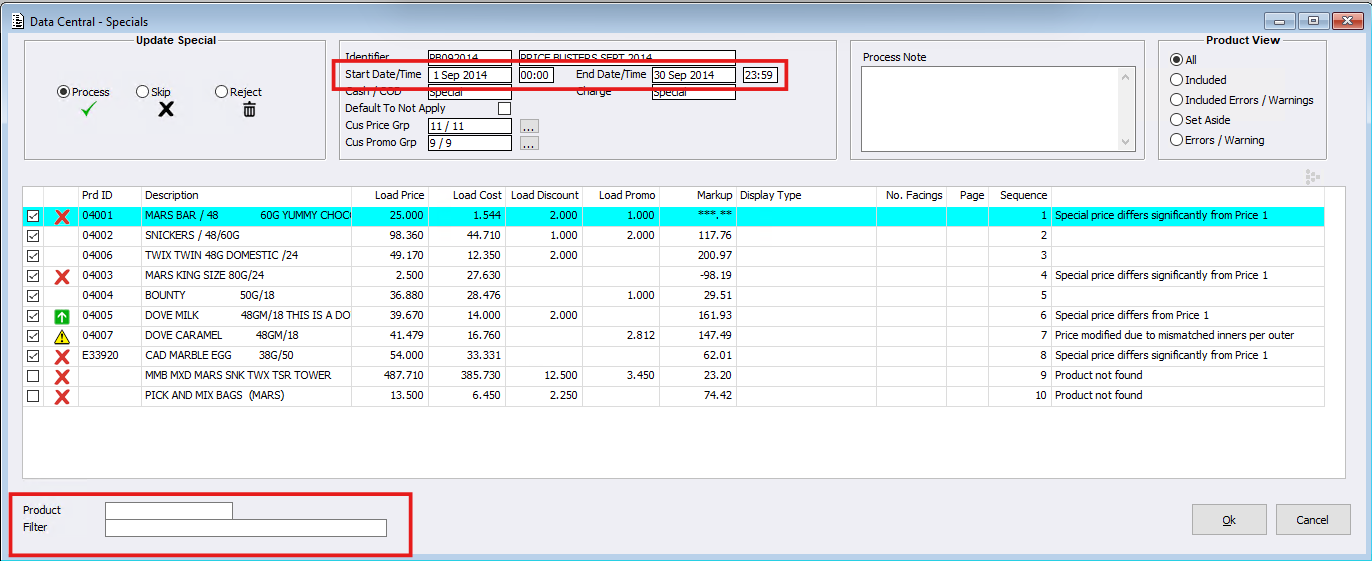
Task: Open the Cus Promo Grp browse button
Action: pyautogui.click(x=529, y=143)
